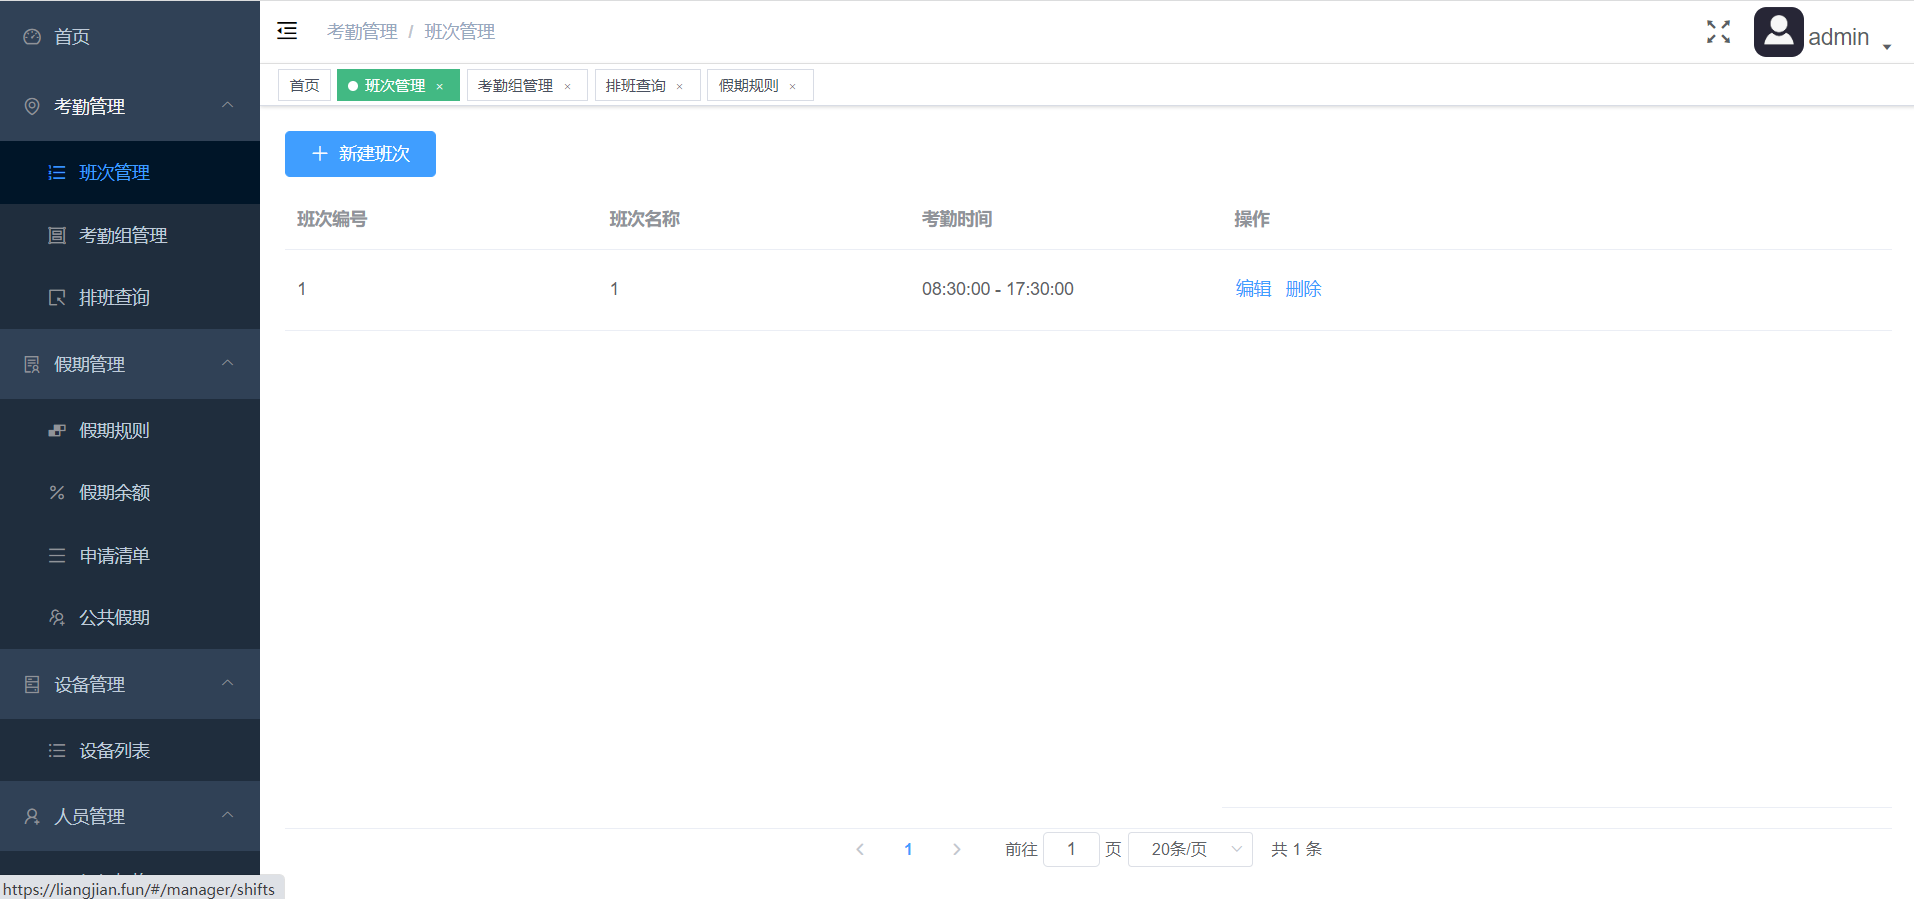Close the 班次管理 tab

tap(440, 86)
